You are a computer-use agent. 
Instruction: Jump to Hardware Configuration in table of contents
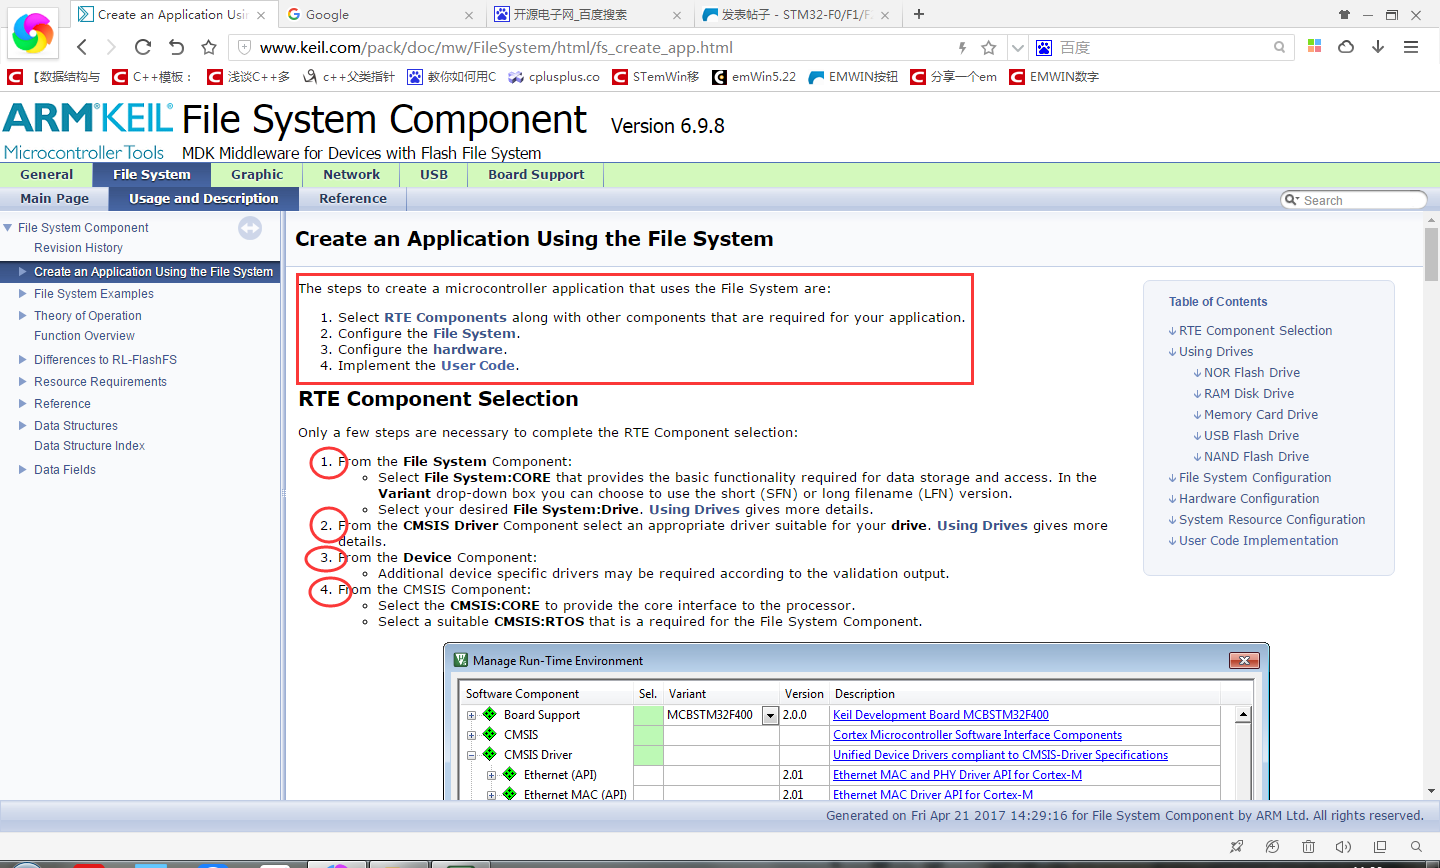tap(1249, 499)
